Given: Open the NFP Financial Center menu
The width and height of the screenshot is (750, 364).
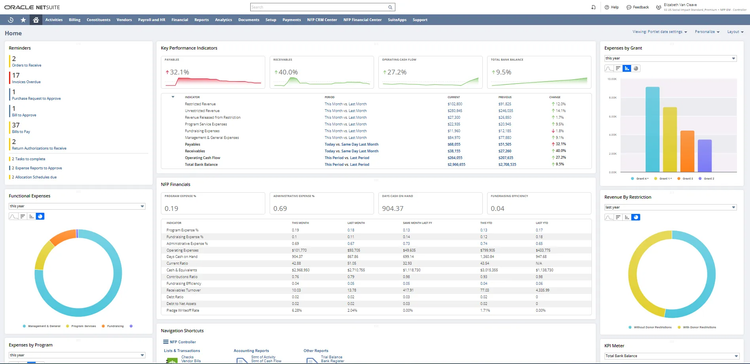Looking at the screenshot, I should click(363, 20).
